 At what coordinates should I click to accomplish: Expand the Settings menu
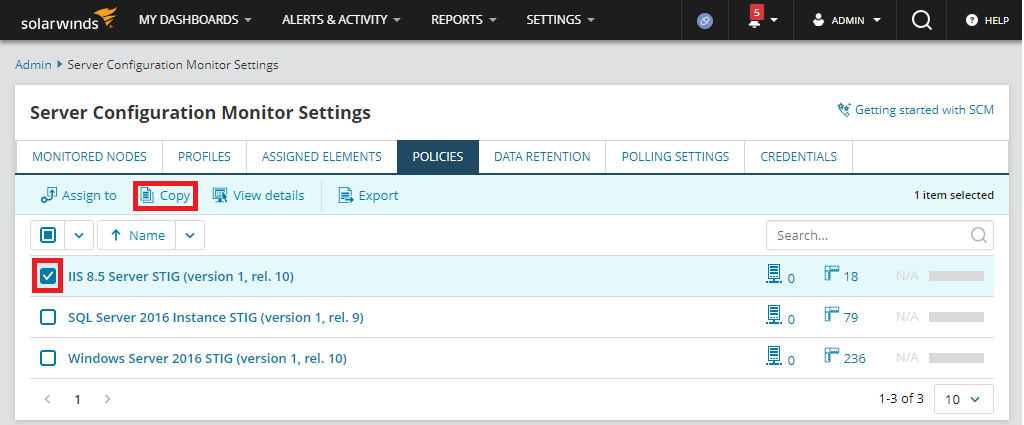[x=561, y=20]
